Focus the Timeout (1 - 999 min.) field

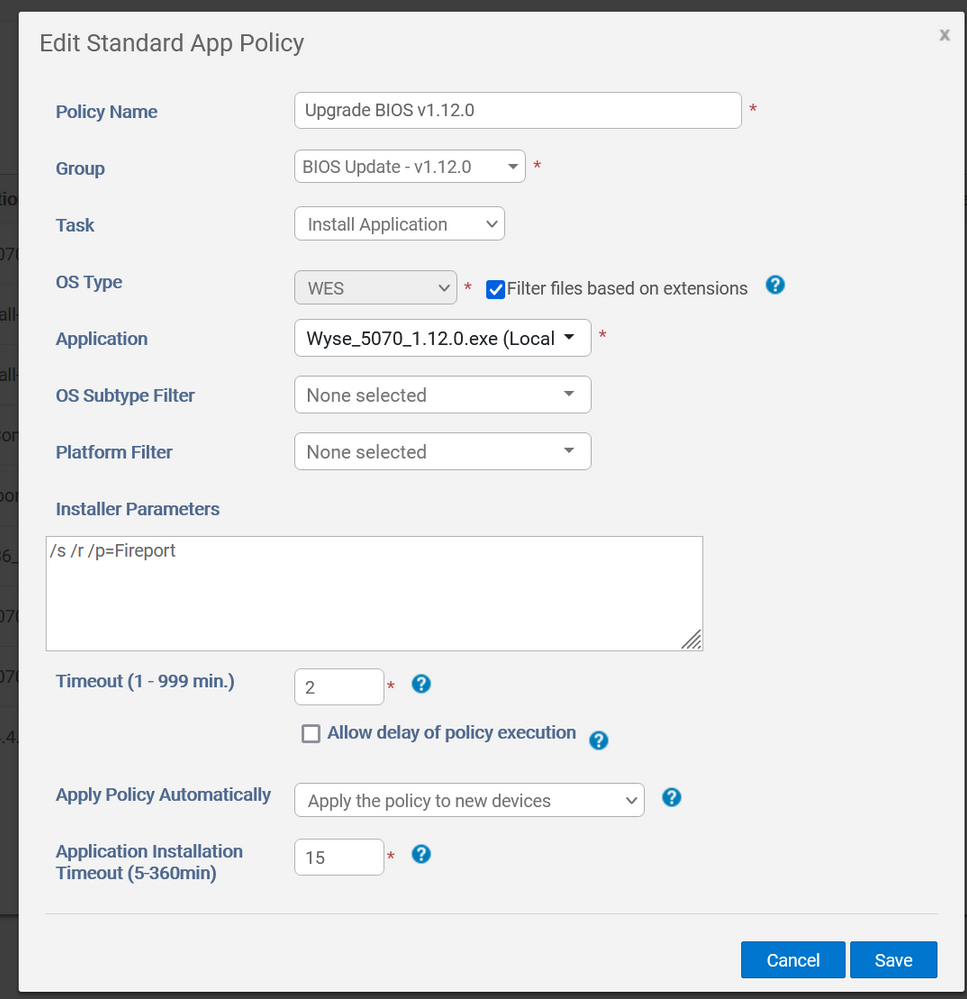pyautogui.click(x=339, y=687)
